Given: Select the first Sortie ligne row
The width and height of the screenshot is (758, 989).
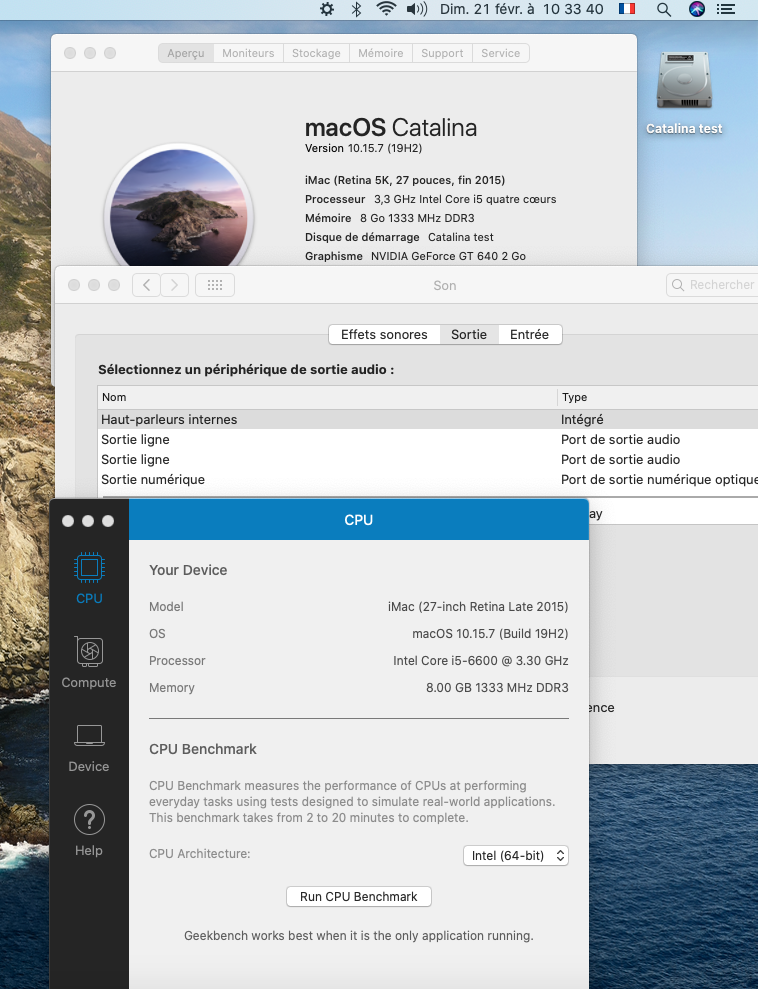Looking at the screenshot, I should (428, 440).
